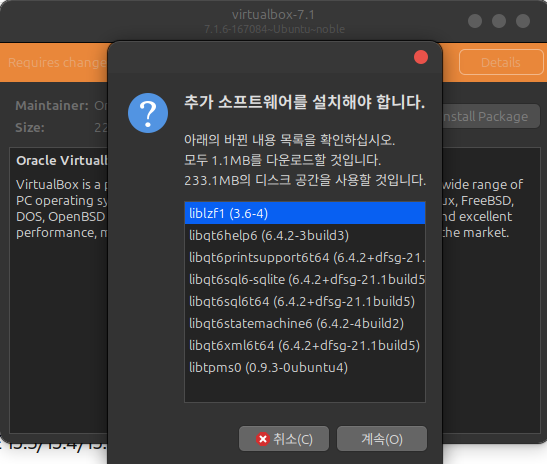Select libqt6sql6t64 package row
The image size is (547, 464).
click(x=305, y=301)
